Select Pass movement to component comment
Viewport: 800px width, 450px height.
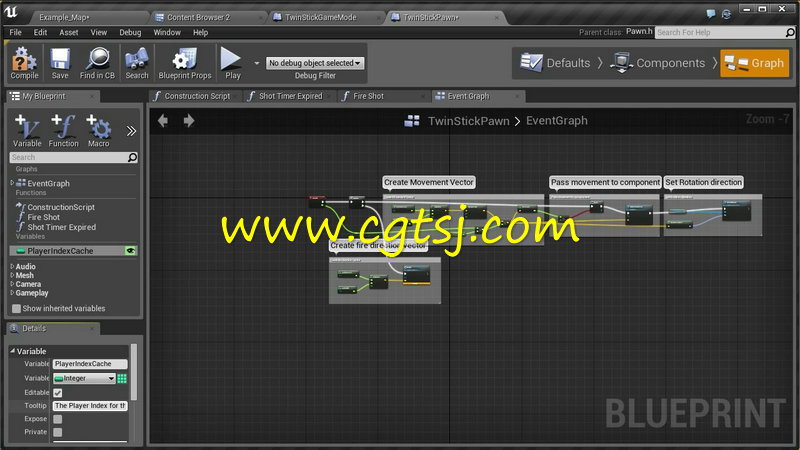click(x=605, y=182)
